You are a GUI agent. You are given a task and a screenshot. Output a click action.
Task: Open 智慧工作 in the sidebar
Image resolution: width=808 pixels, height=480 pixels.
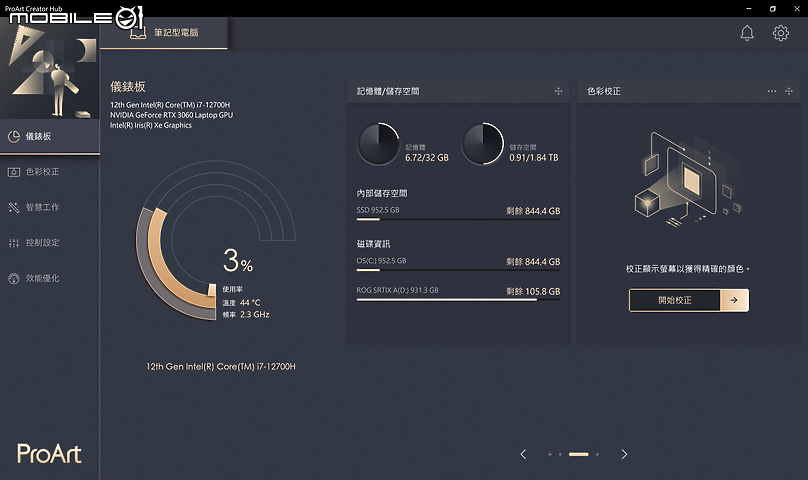pos(49,207)
